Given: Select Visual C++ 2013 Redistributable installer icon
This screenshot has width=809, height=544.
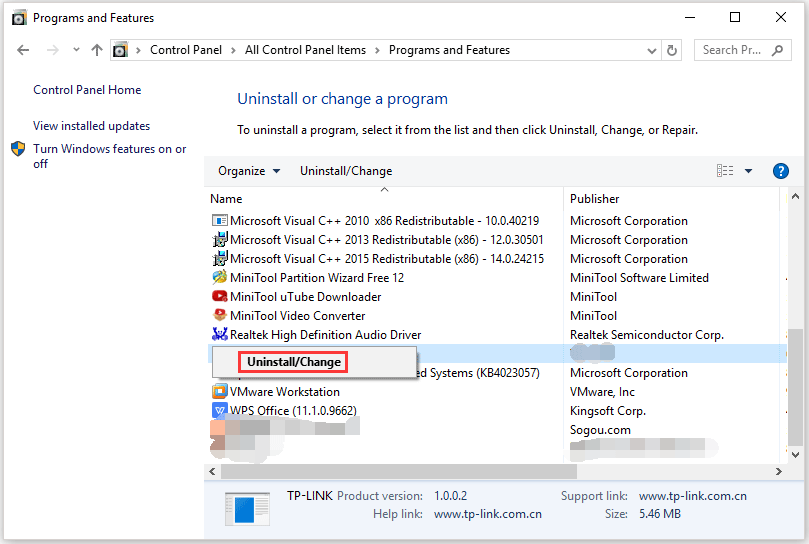Looking at the screenshot, I should point(220,239).
